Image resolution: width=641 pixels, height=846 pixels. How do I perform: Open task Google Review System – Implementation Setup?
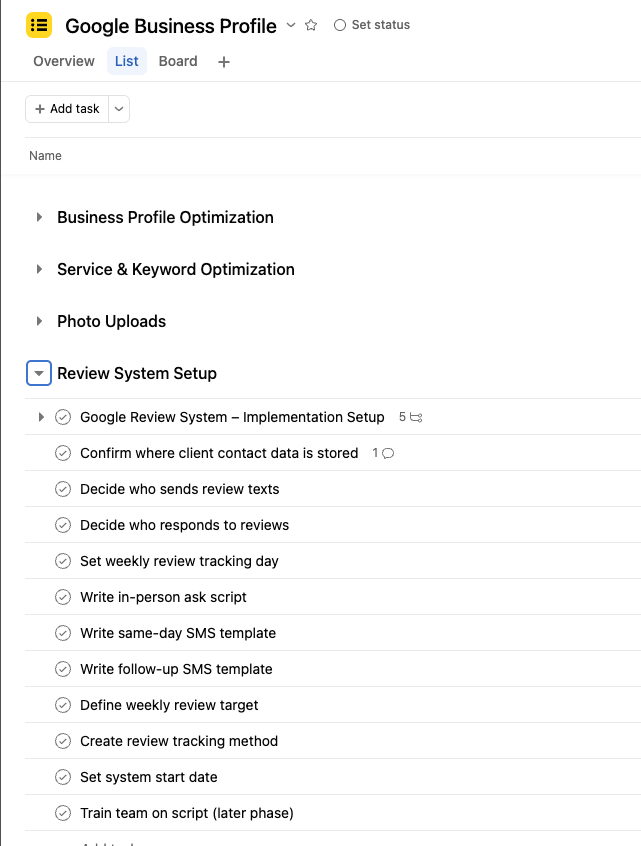point(232,417)
